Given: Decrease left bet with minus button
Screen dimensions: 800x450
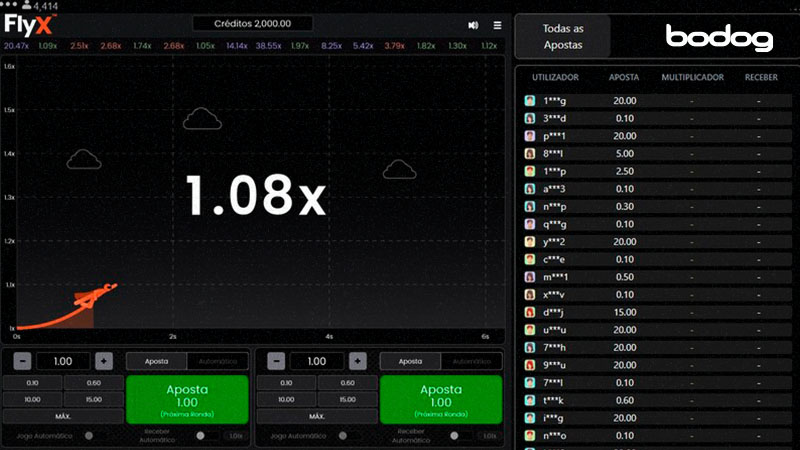Looking at the screenshot, I should click(20, 361).
